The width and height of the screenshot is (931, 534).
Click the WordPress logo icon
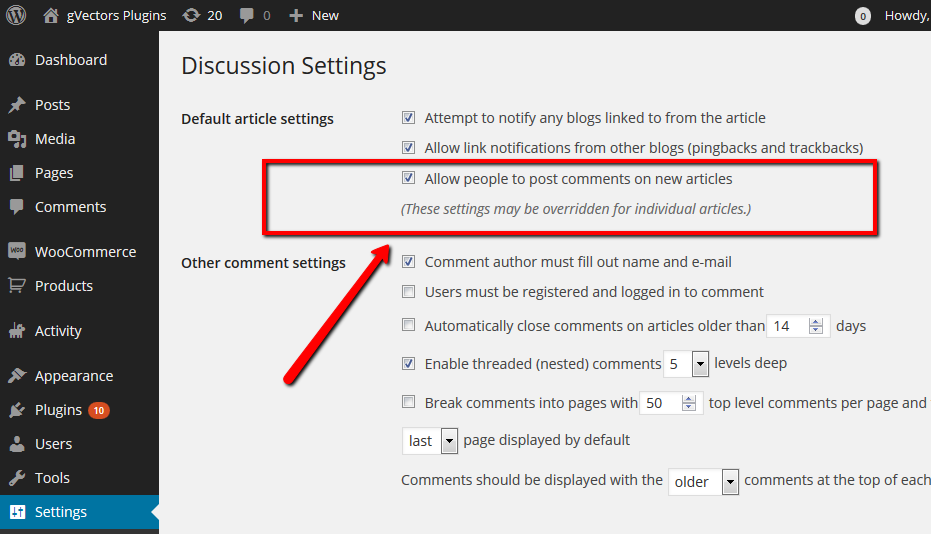17,15
